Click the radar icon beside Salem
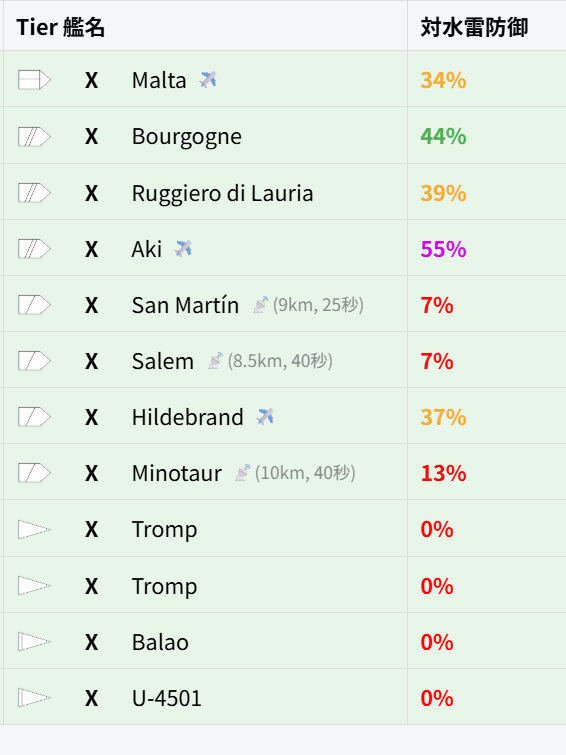 (215, 361)
